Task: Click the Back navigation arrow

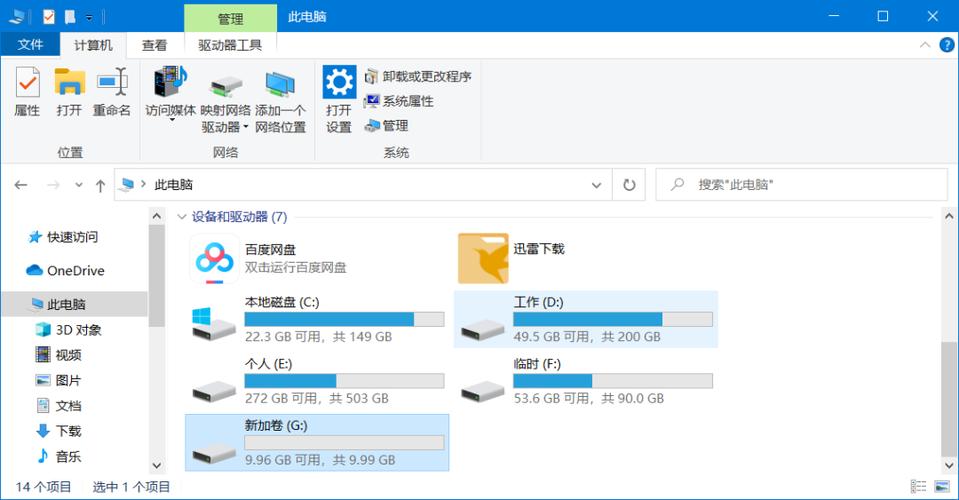Action: tap(21, 185)
